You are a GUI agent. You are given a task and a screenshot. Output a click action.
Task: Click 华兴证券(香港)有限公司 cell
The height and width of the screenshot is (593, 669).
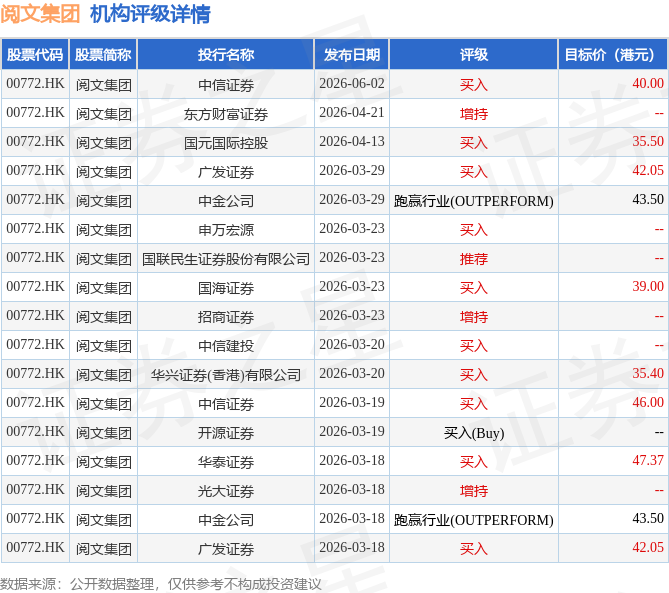tap(226, 375)
